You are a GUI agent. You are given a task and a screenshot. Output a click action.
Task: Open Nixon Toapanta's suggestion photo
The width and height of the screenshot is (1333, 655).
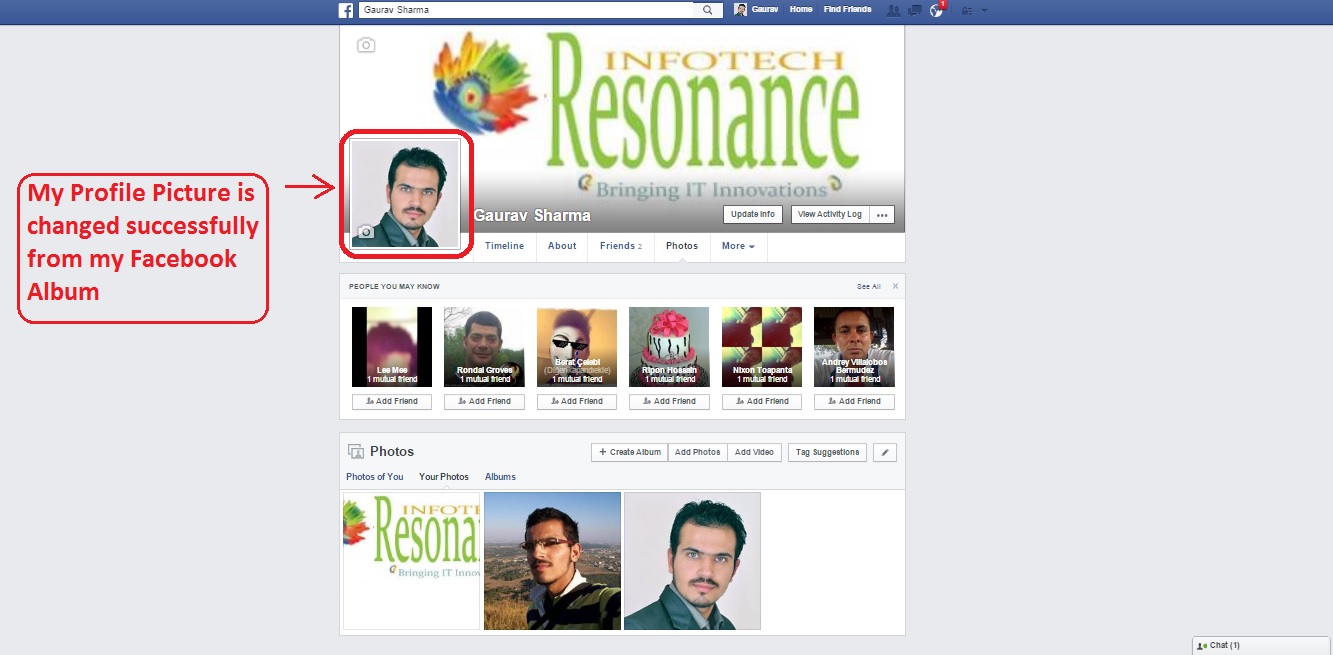[761, 347]
